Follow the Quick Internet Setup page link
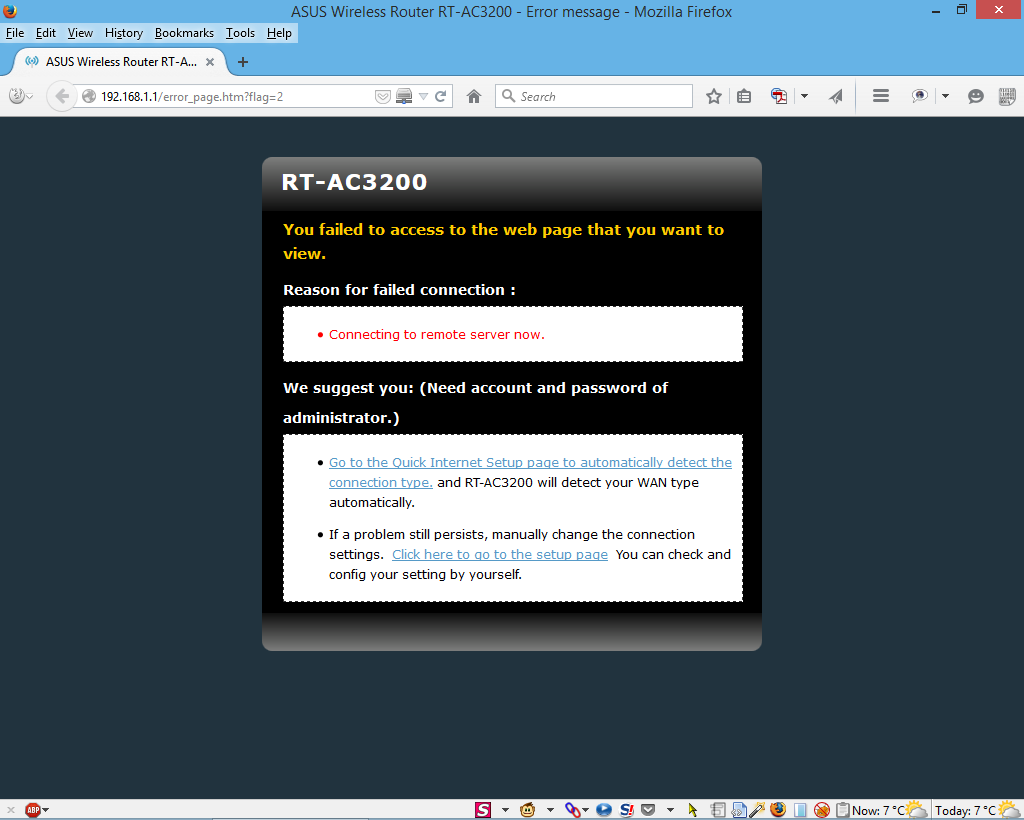 (x=530, y=472)
